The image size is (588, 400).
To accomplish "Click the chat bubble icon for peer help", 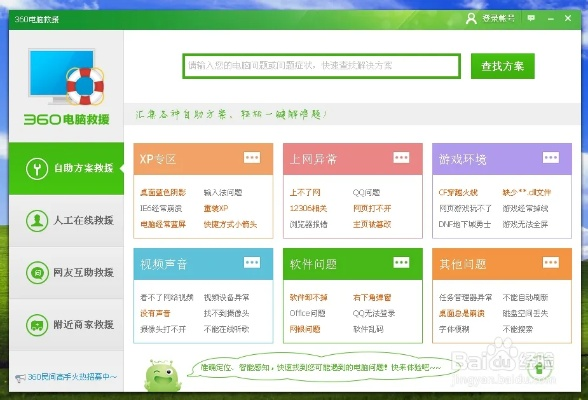I will tap(37, 273).
